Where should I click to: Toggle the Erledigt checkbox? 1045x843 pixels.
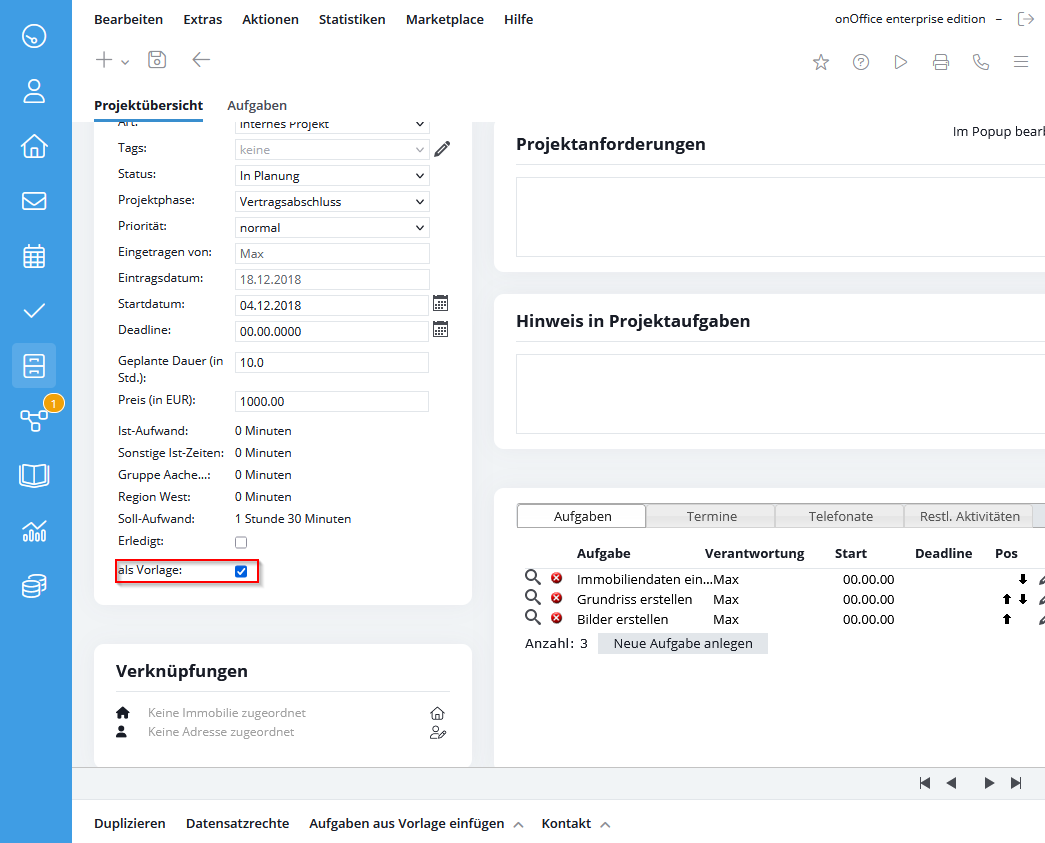241,542
